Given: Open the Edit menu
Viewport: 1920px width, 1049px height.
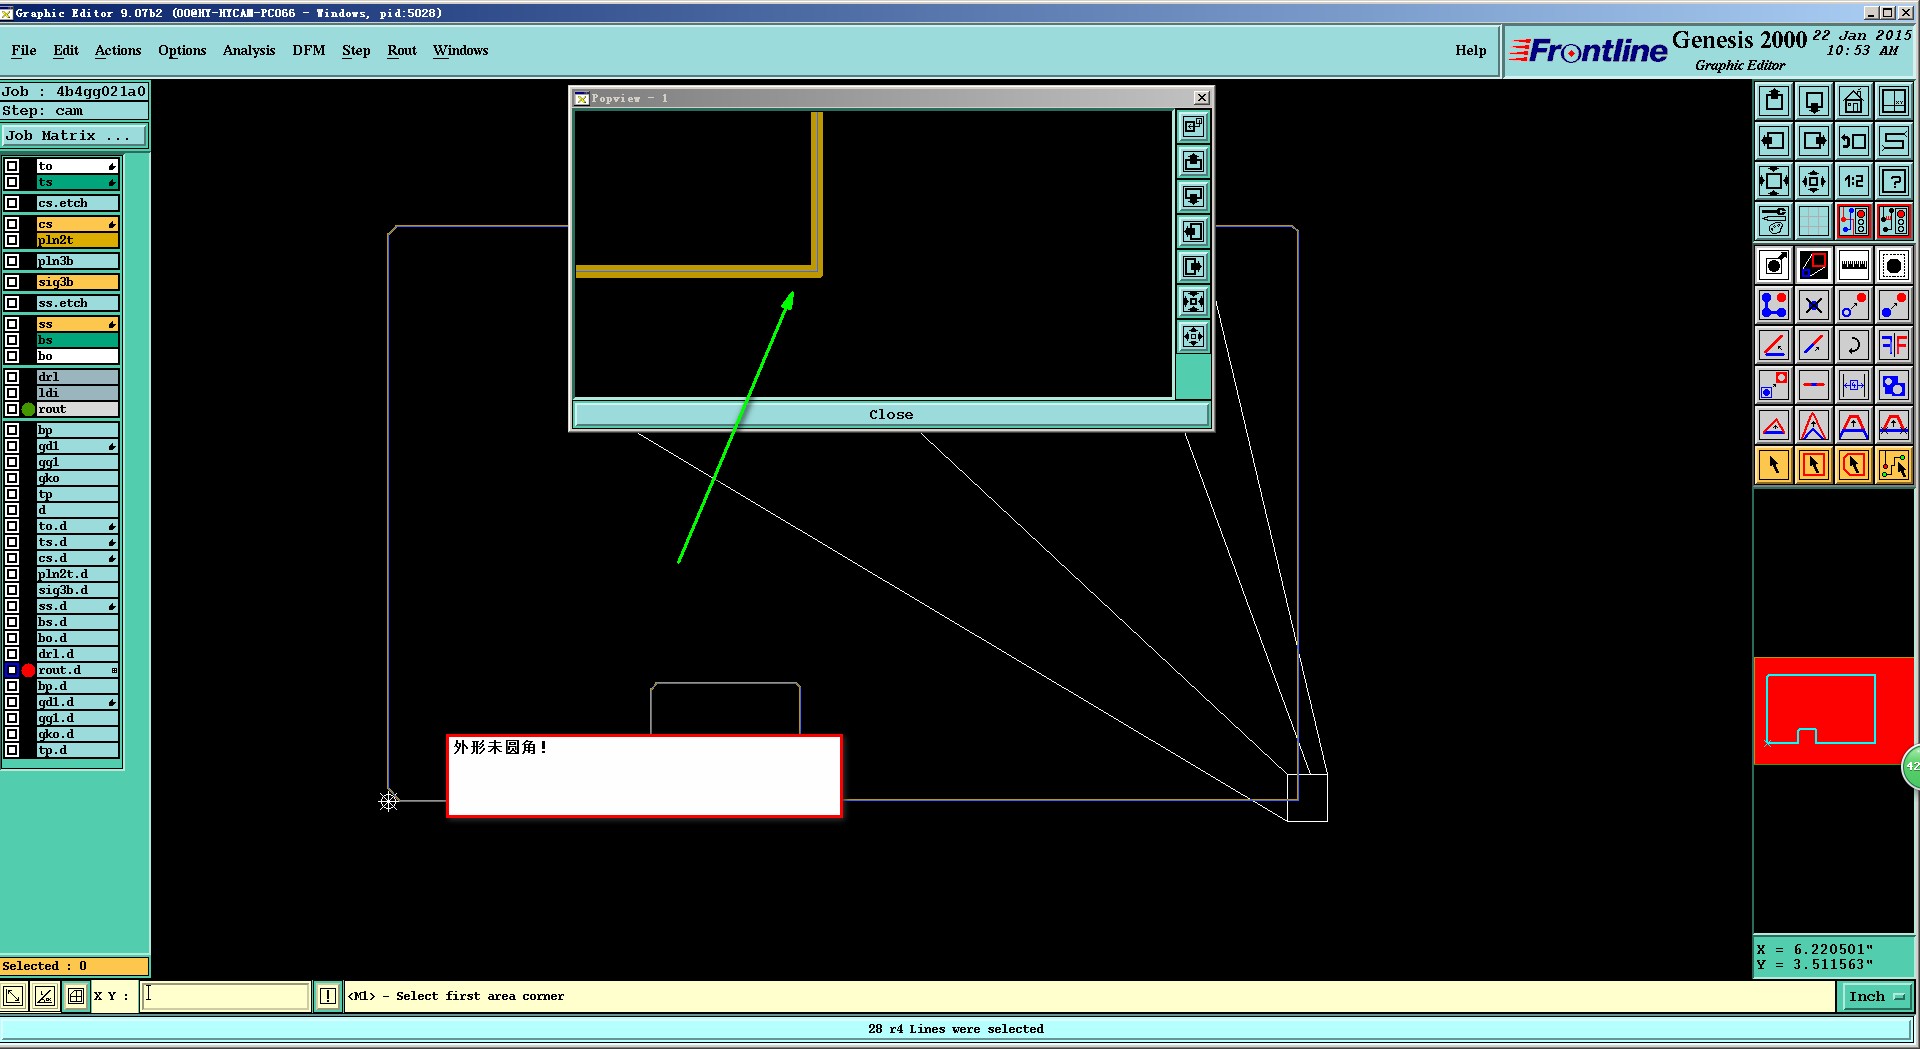Looking at the screenshot, I should 66,50.
